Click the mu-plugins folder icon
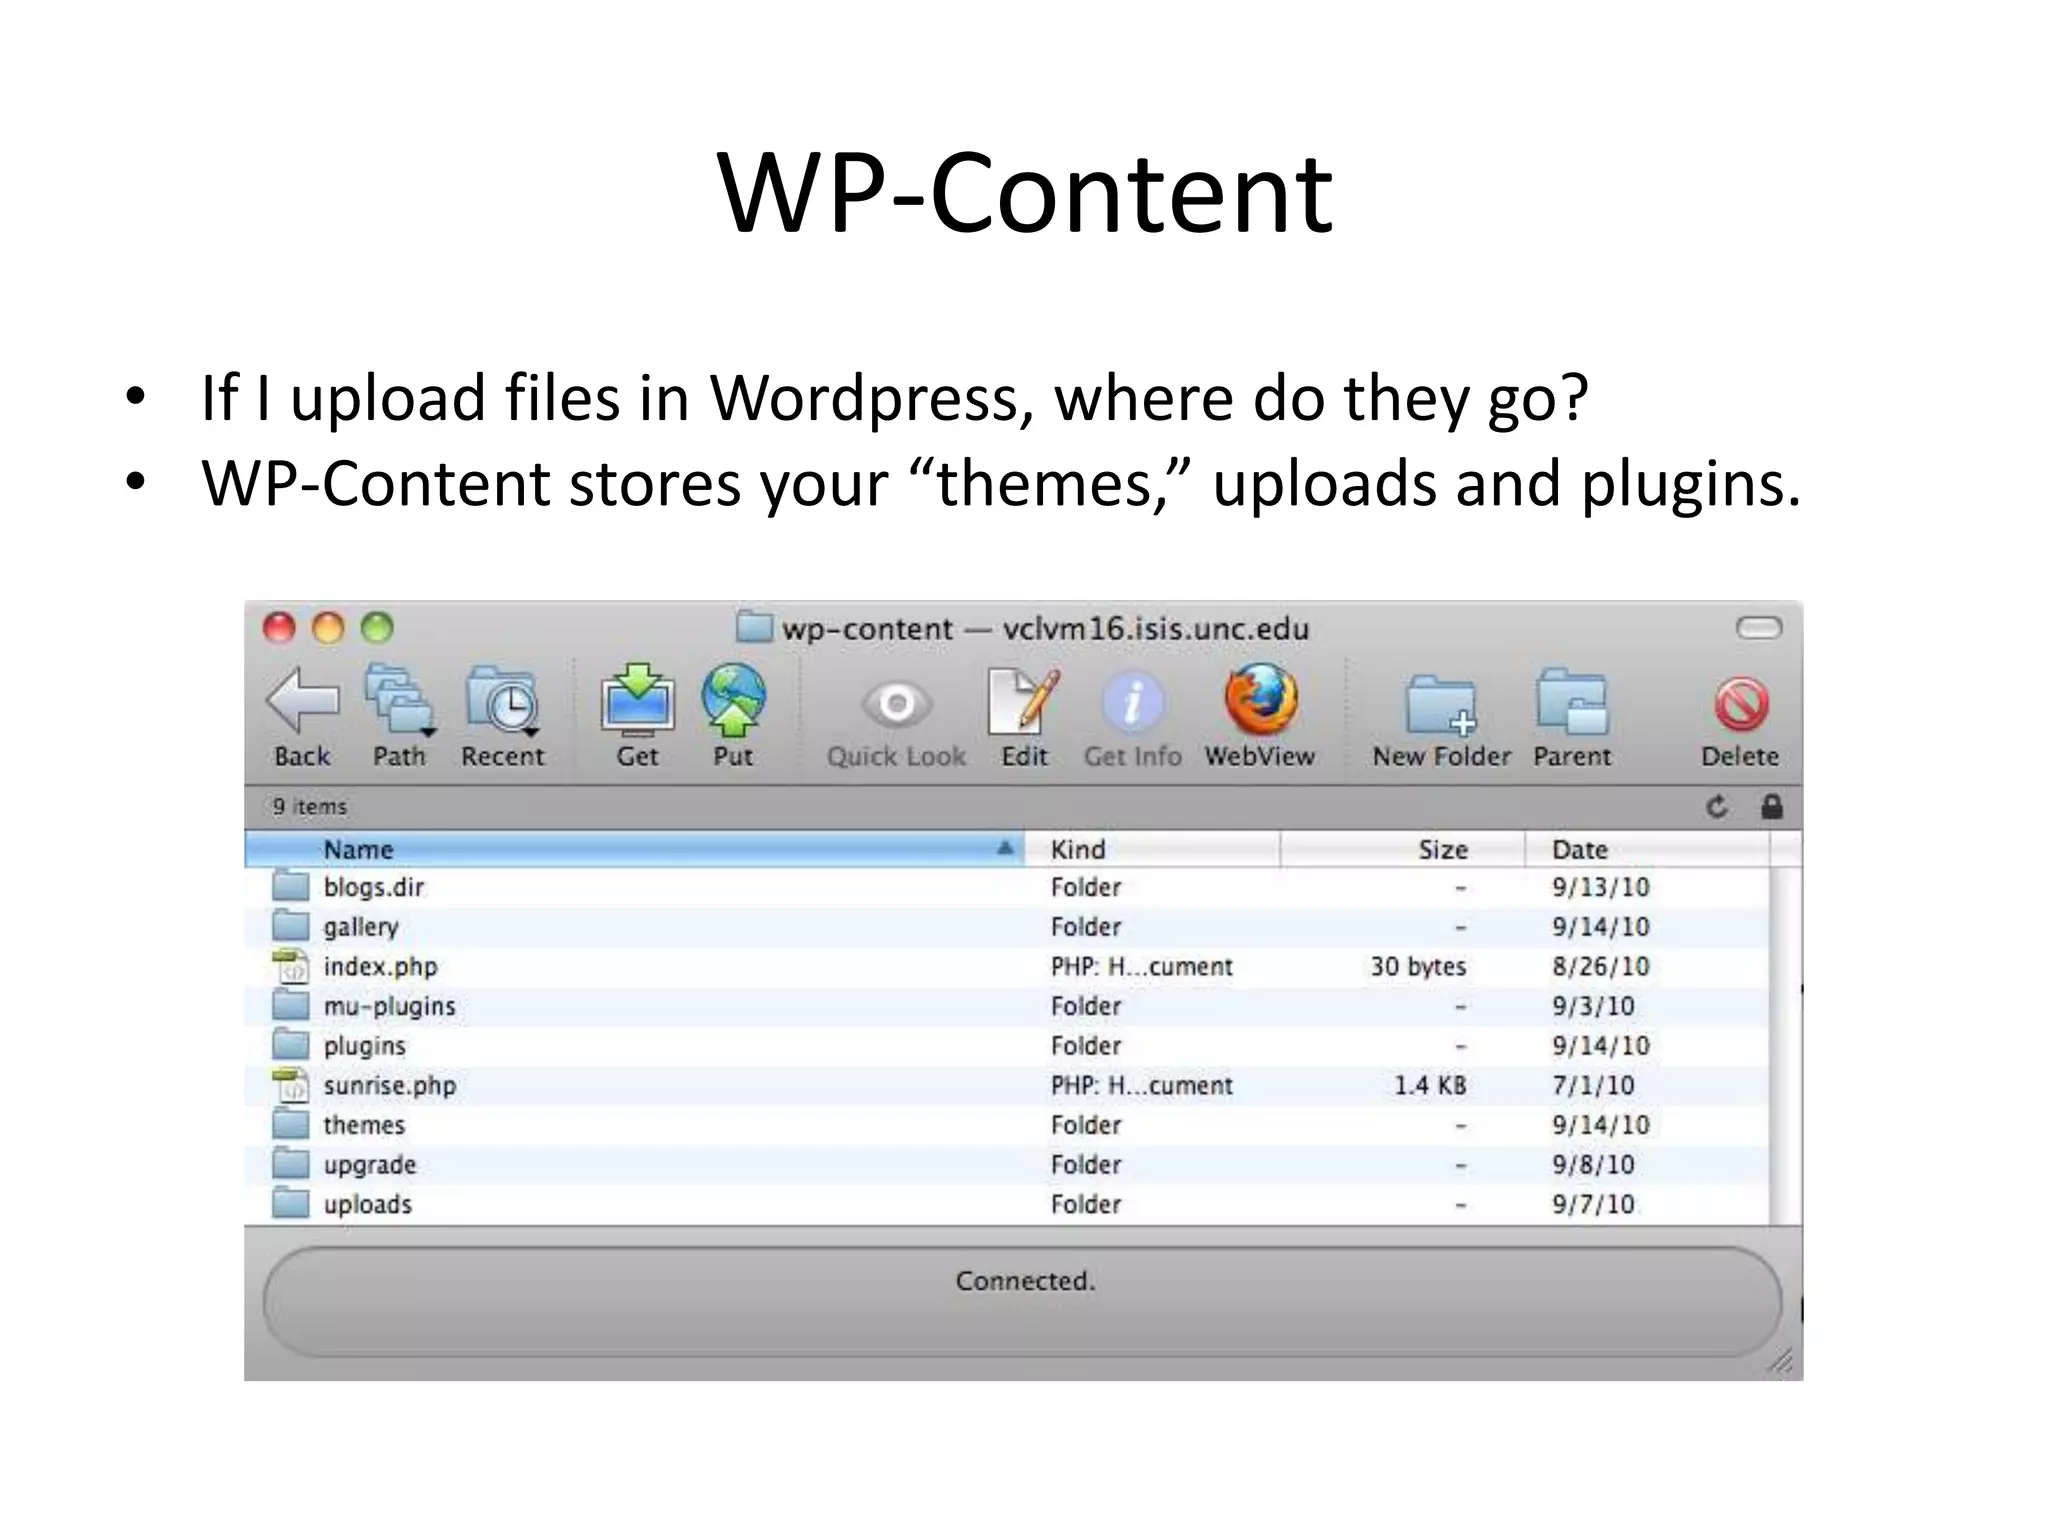The image size is (2048, 1536). click(291, 1005)
